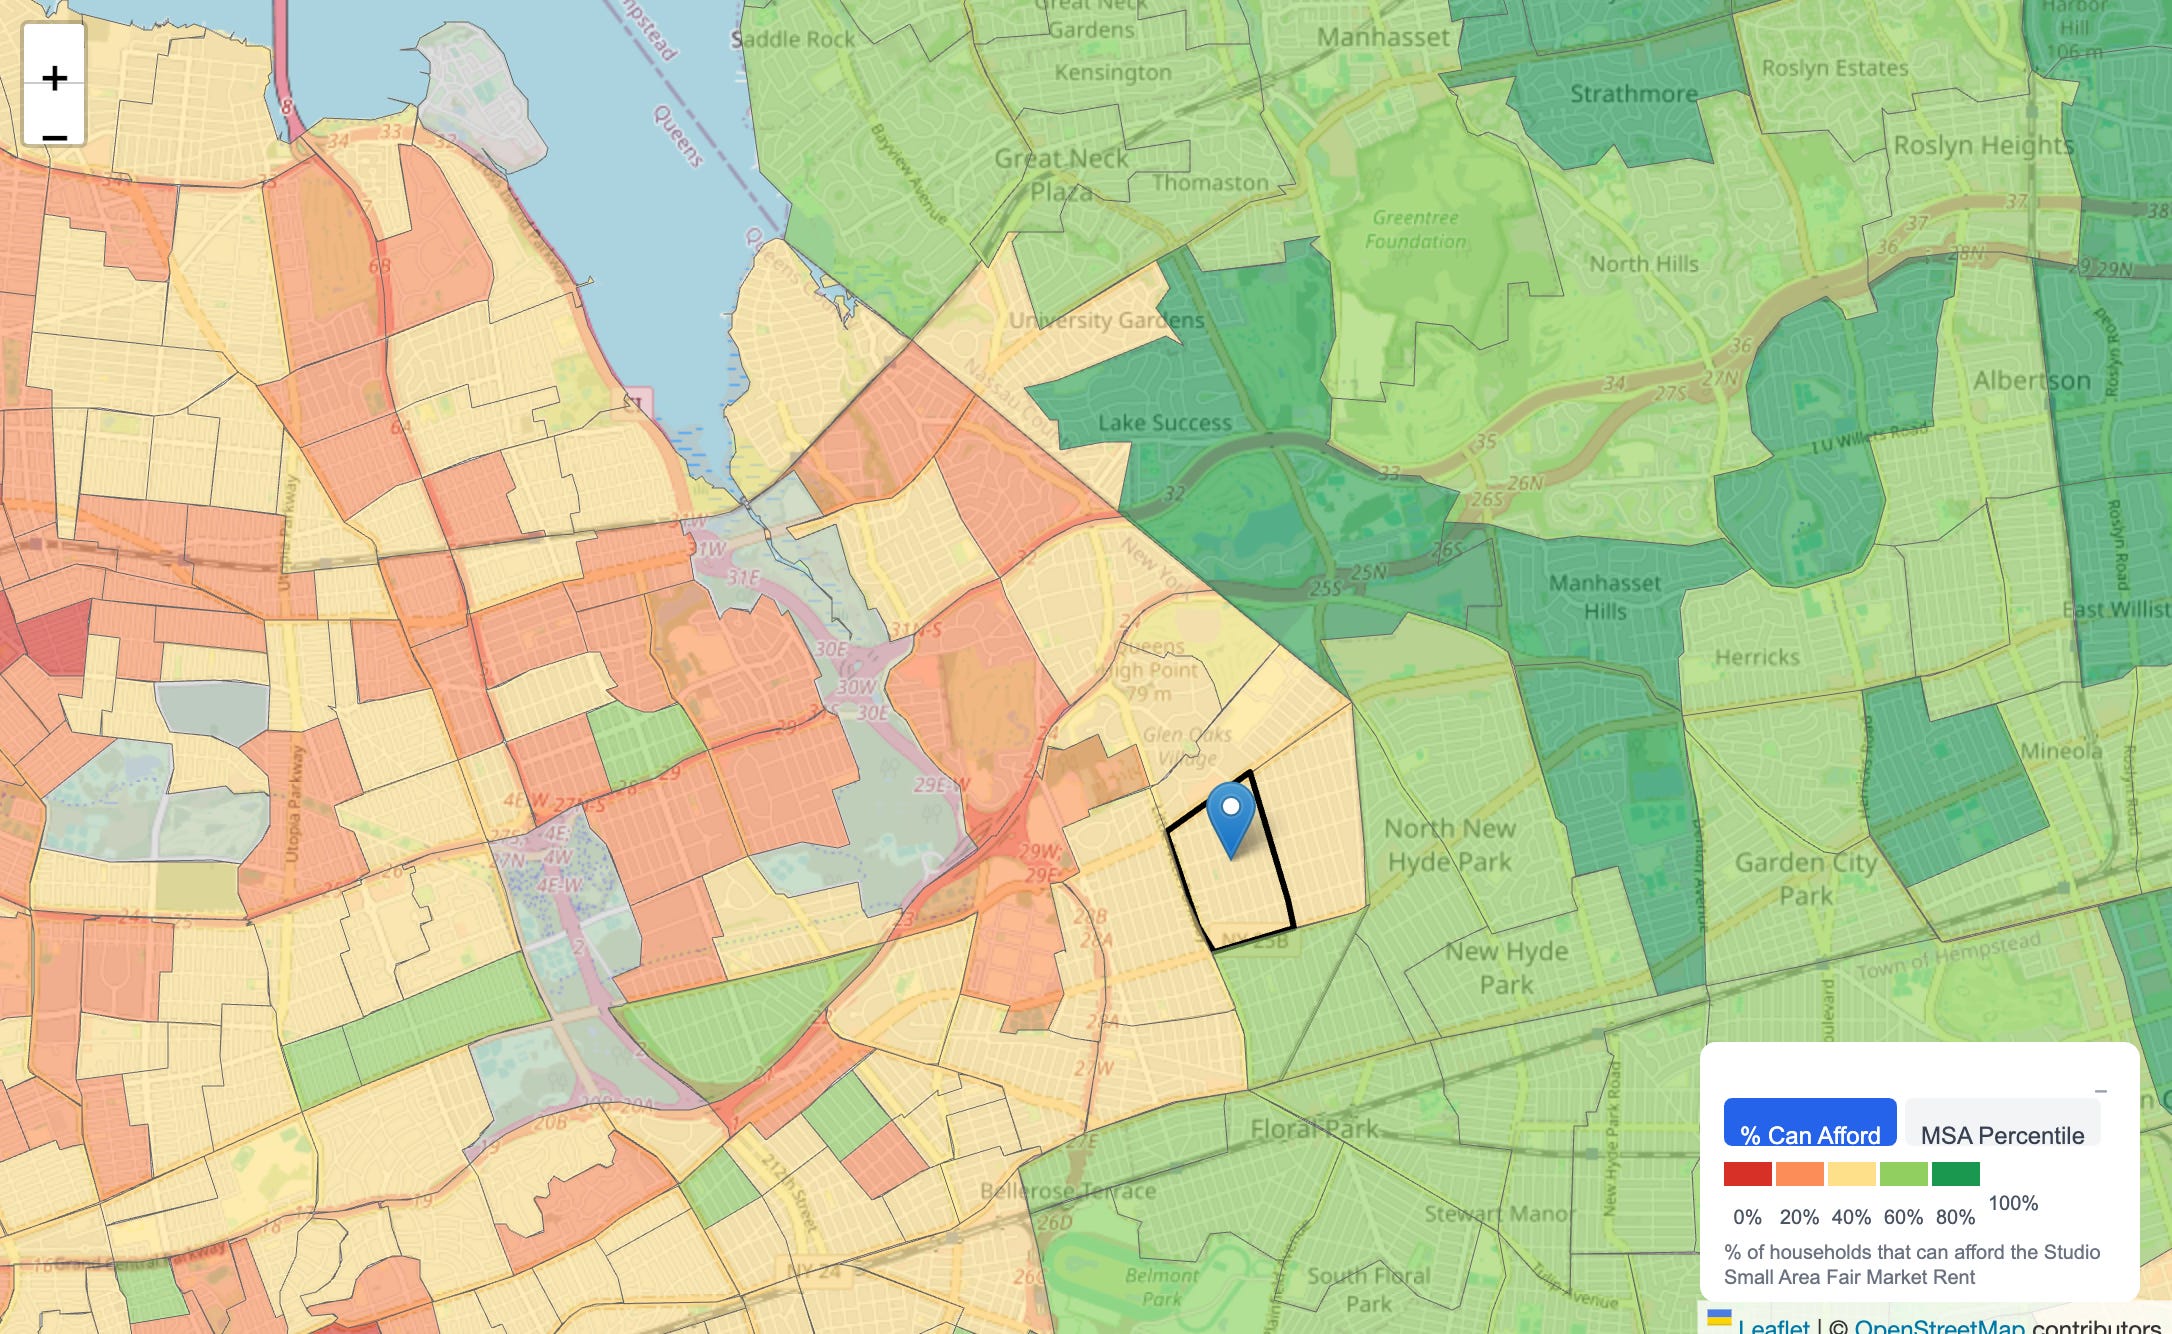Image resolution: width=2172 pixels, height=1334 pixels.
Task: Switch to the MSA Percentile tab
Action: pyautogui.click(x=2002, y=1124)
